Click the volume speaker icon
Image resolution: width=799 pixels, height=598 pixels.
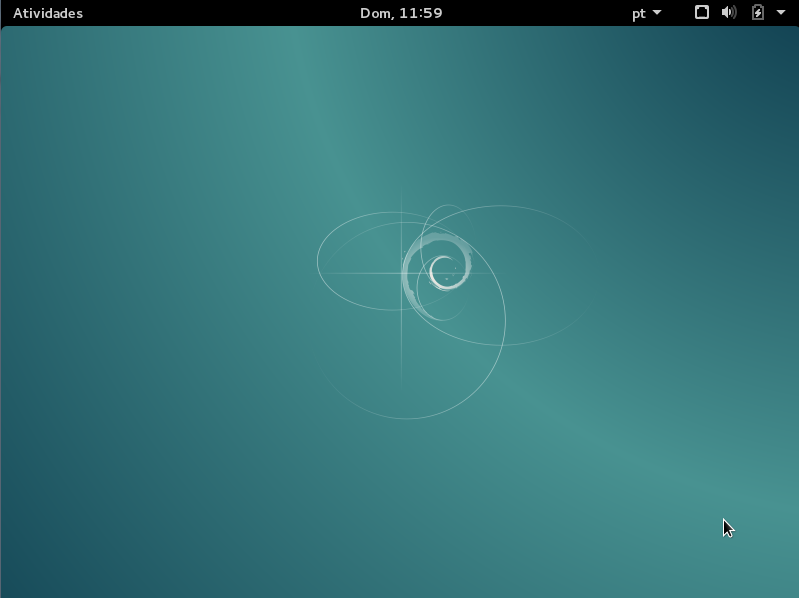coord(729,12)
